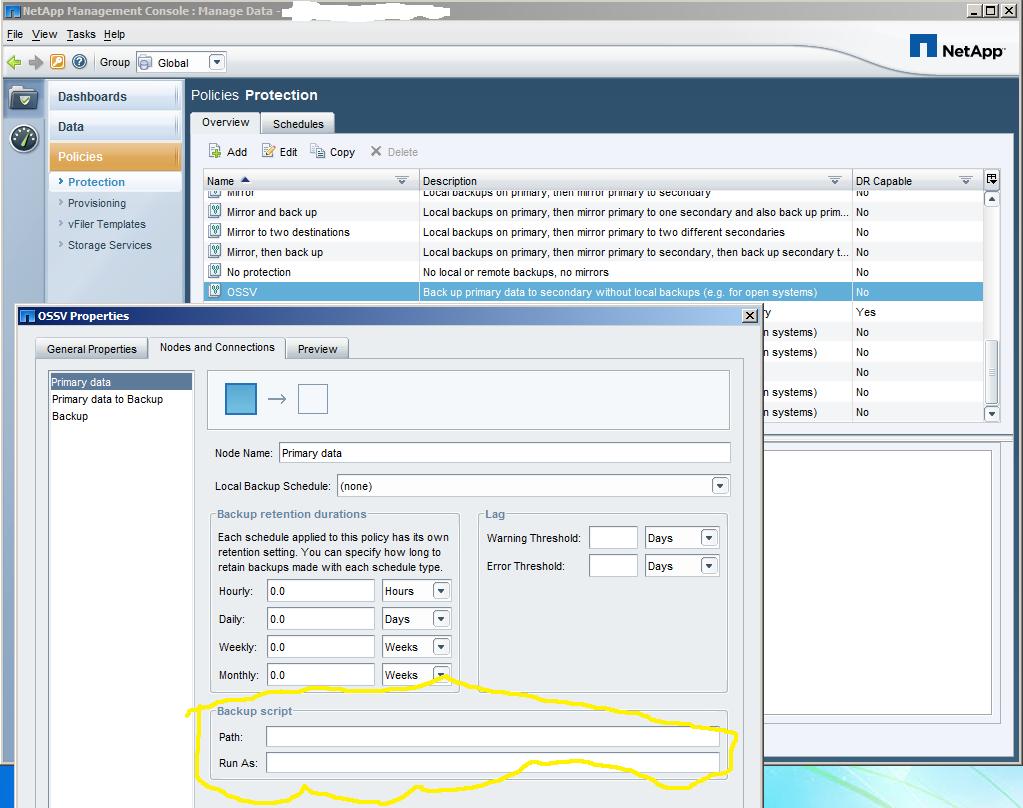Click the policy icon for Mirror to two destinations
Viewport: 1023px width, 808px height.
(x=215, y=230)
